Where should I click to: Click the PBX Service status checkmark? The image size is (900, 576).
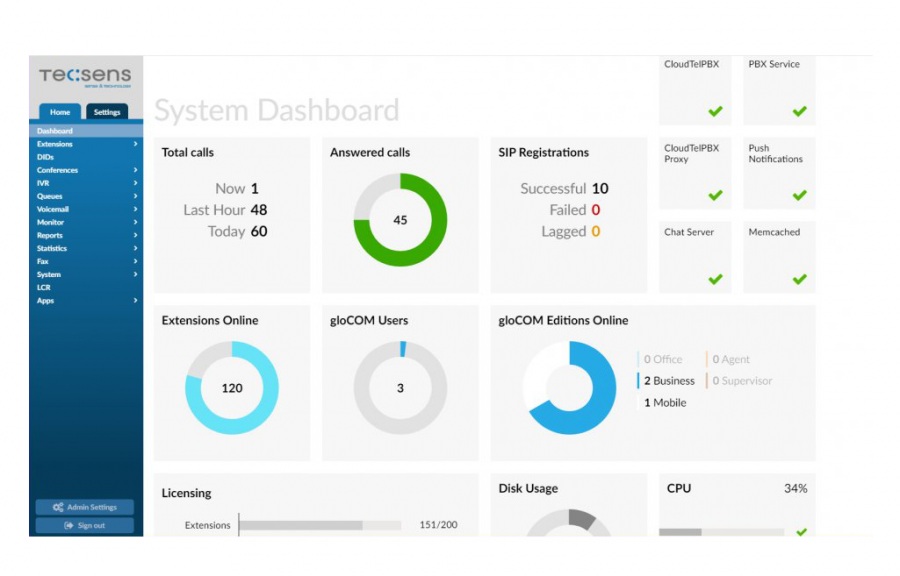pos(800,111)
